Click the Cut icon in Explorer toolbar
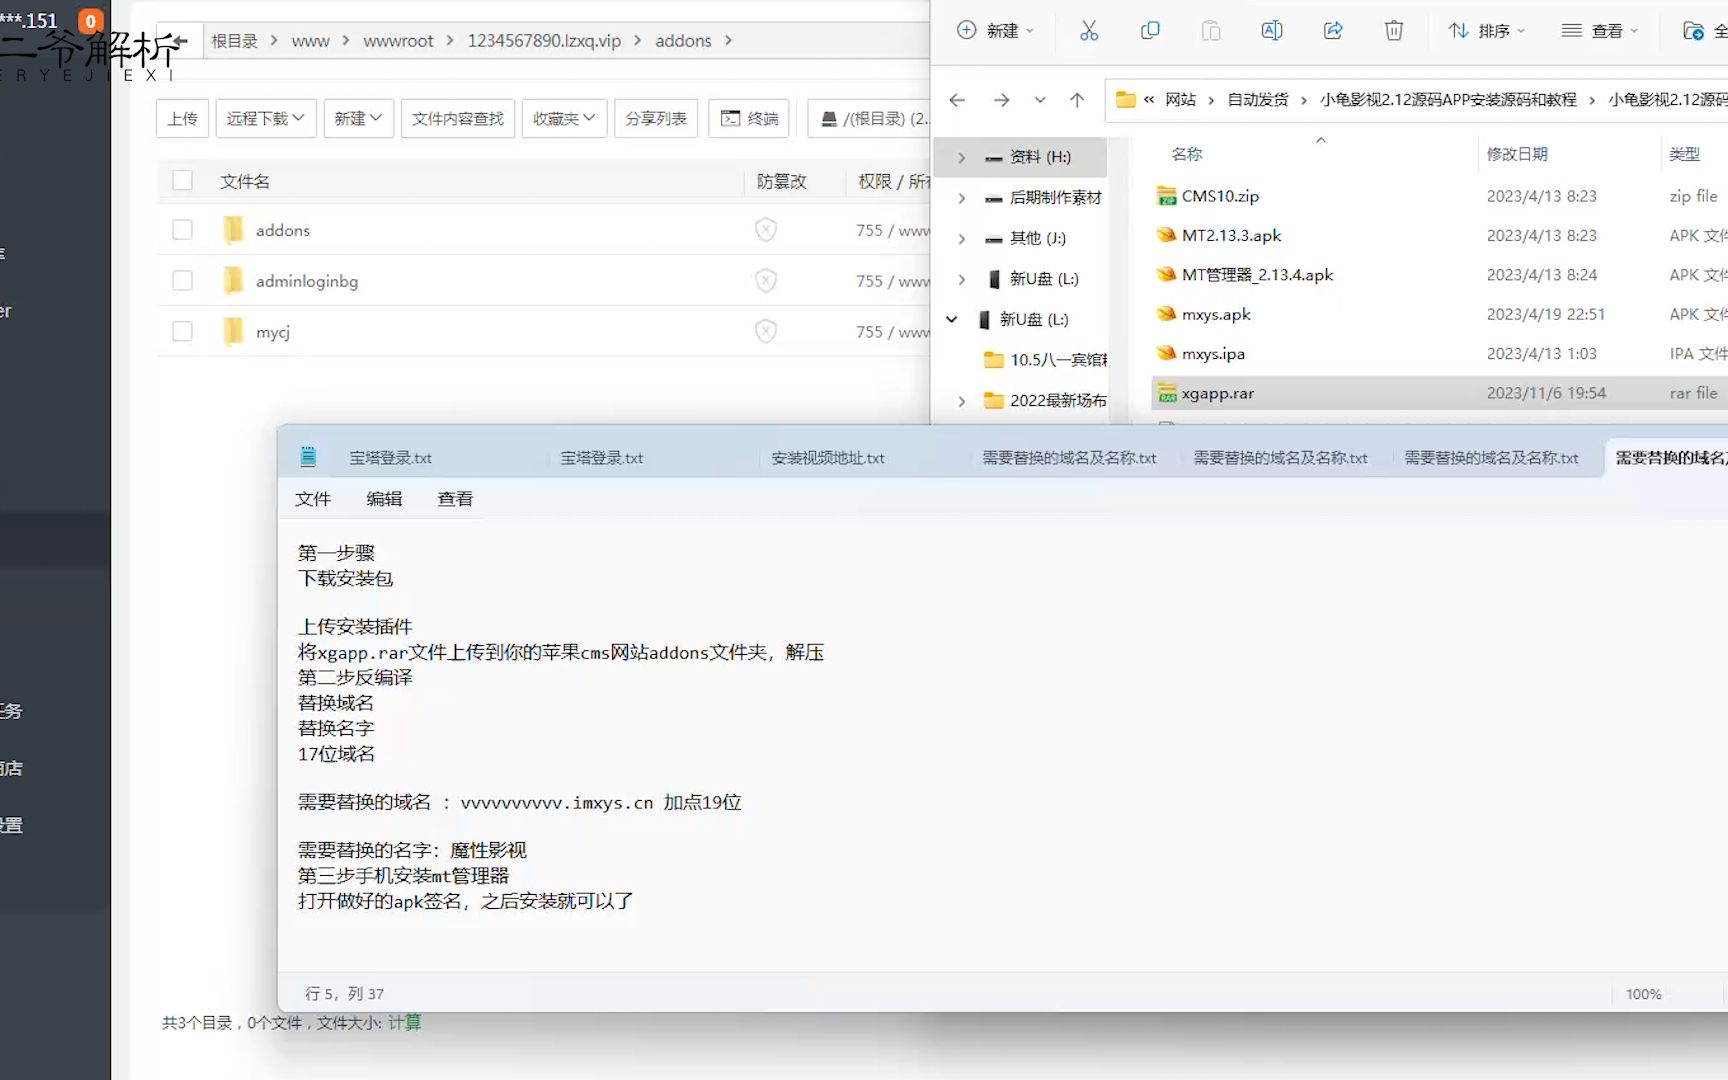Screen dimensions: 1728x1080 [1089, 31]
